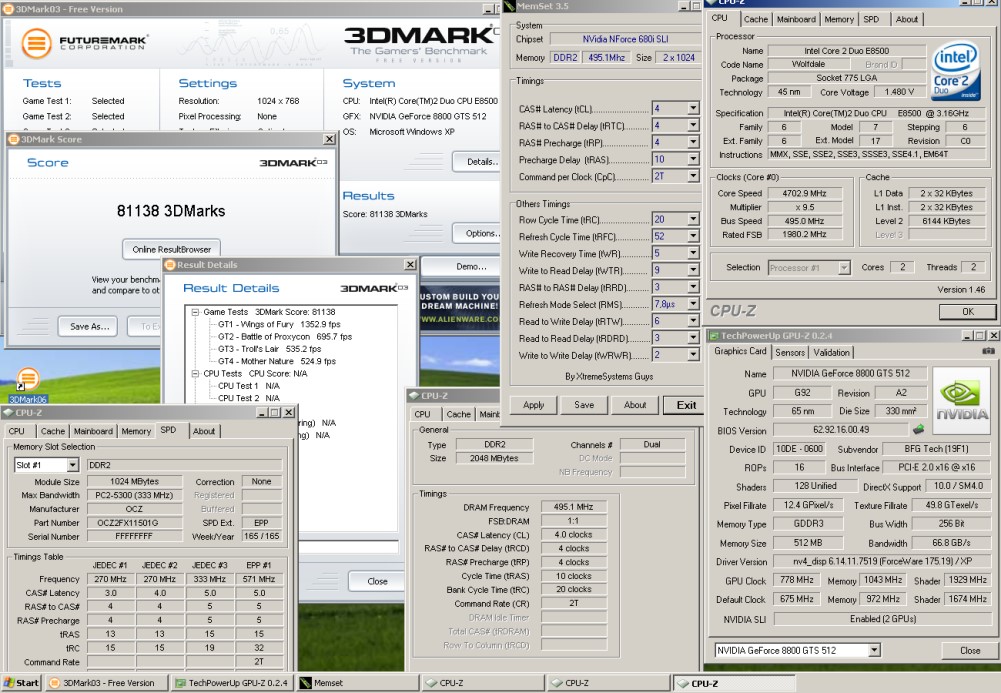Click Save As... in 3DMark Score
The image size is (1001, 693).
click(x=89, y=326)
